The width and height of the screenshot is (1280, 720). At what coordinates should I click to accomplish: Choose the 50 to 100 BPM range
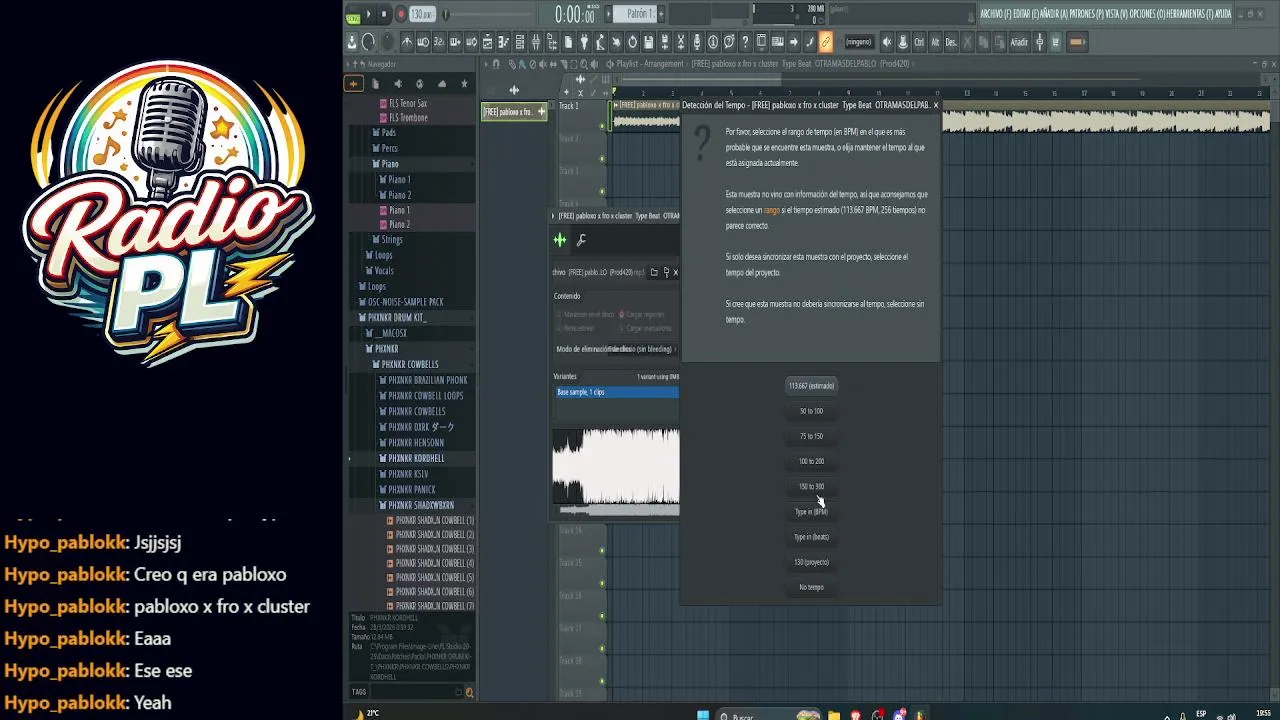(811, 411)
